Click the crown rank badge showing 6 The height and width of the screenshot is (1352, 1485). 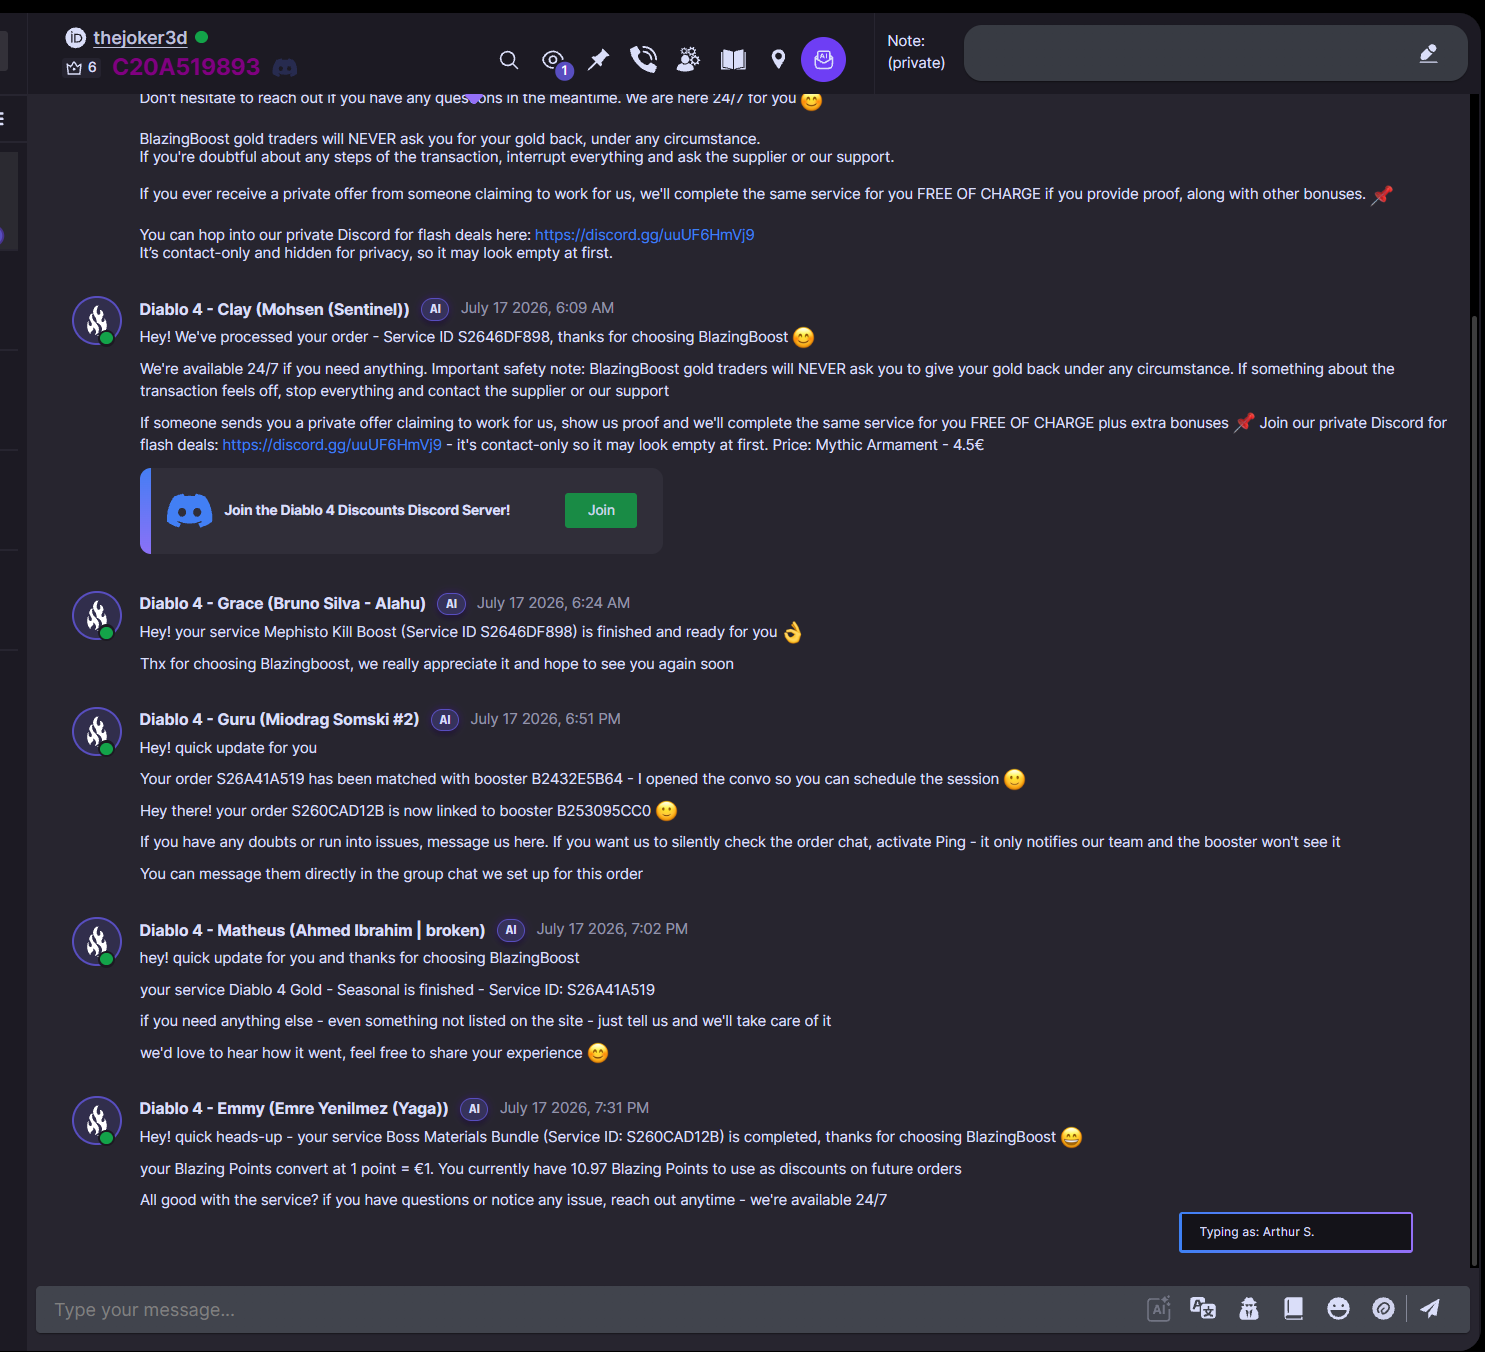[x=82, y=68]
